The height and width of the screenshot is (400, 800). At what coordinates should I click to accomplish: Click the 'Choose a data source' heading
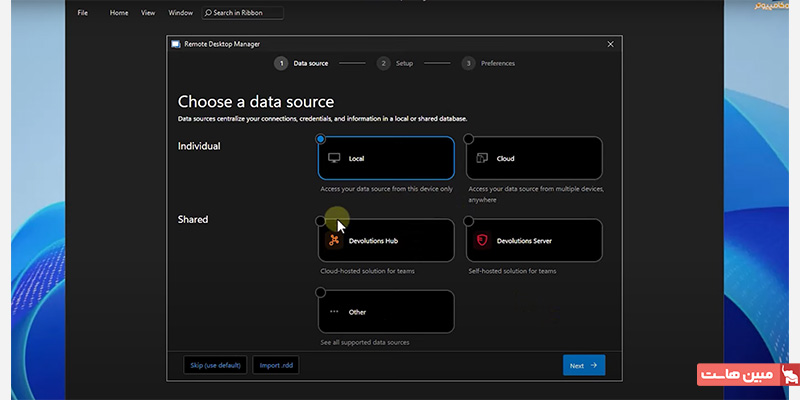(x=256, y=102)
